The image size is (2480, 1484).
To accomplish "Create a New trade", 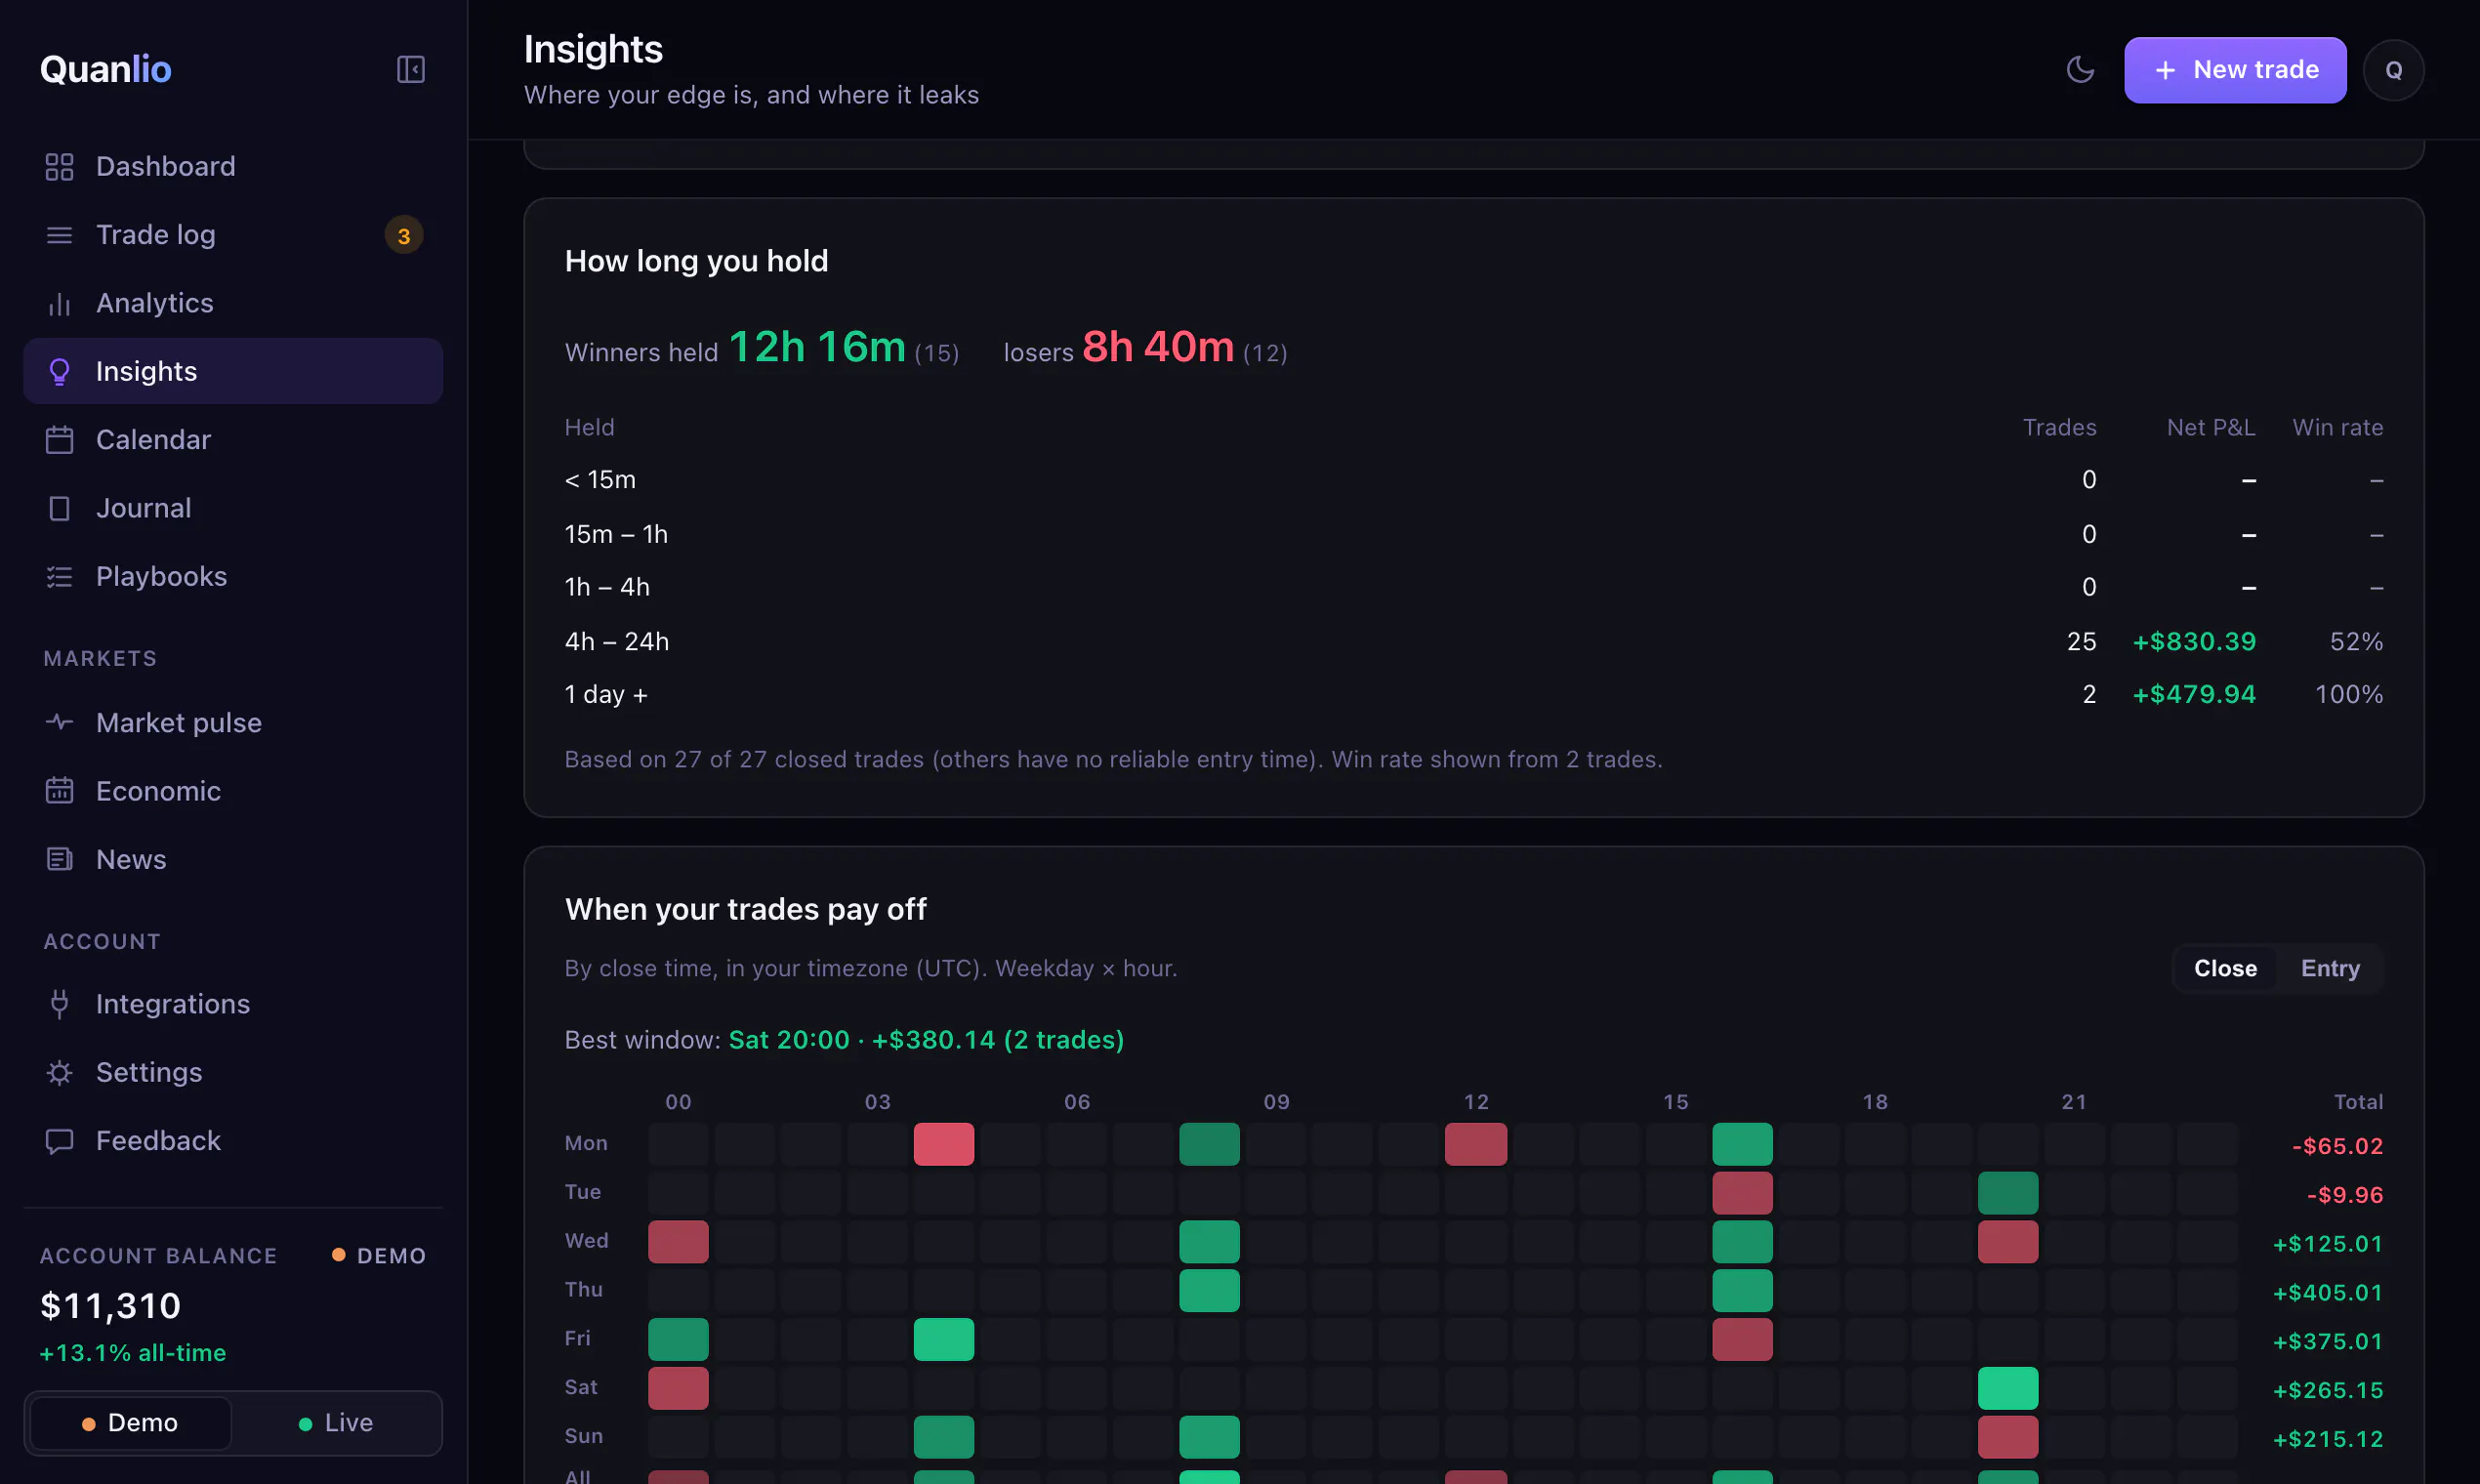I will (x=2235, y=70).
